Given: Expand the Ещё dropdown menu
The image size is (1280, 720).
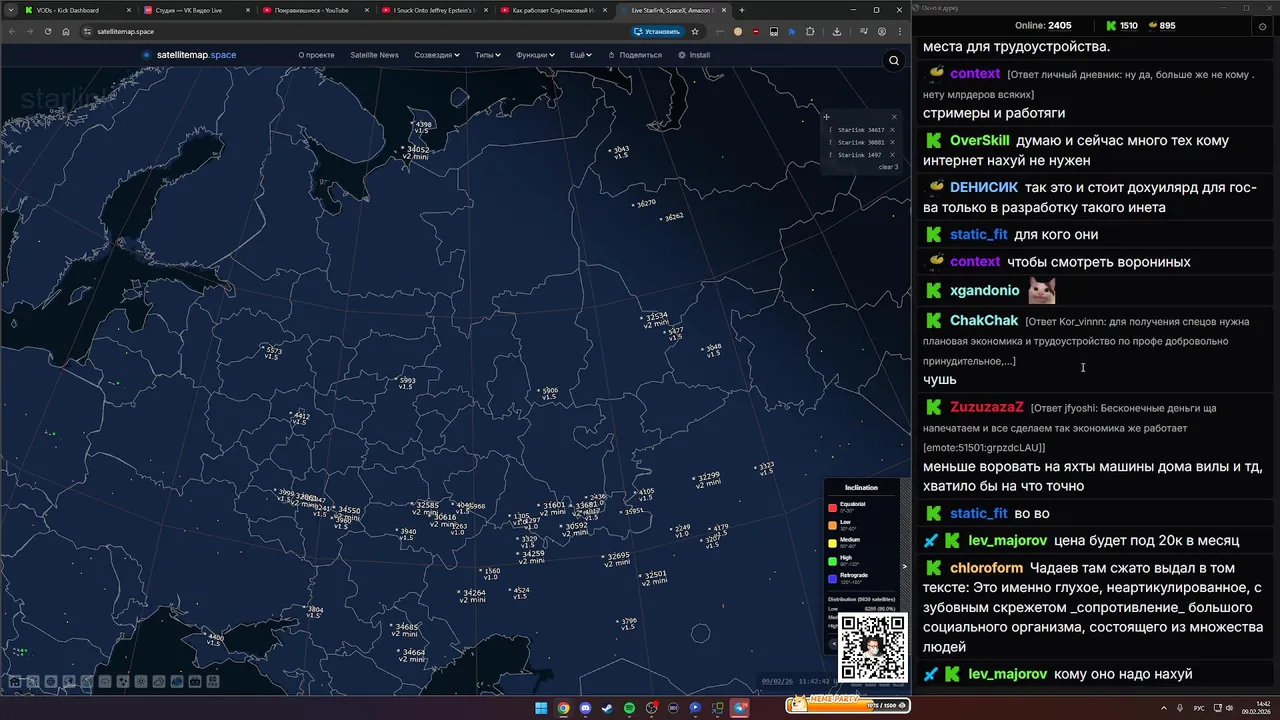Looking at the screenshot, I should (x=581, y=55).
